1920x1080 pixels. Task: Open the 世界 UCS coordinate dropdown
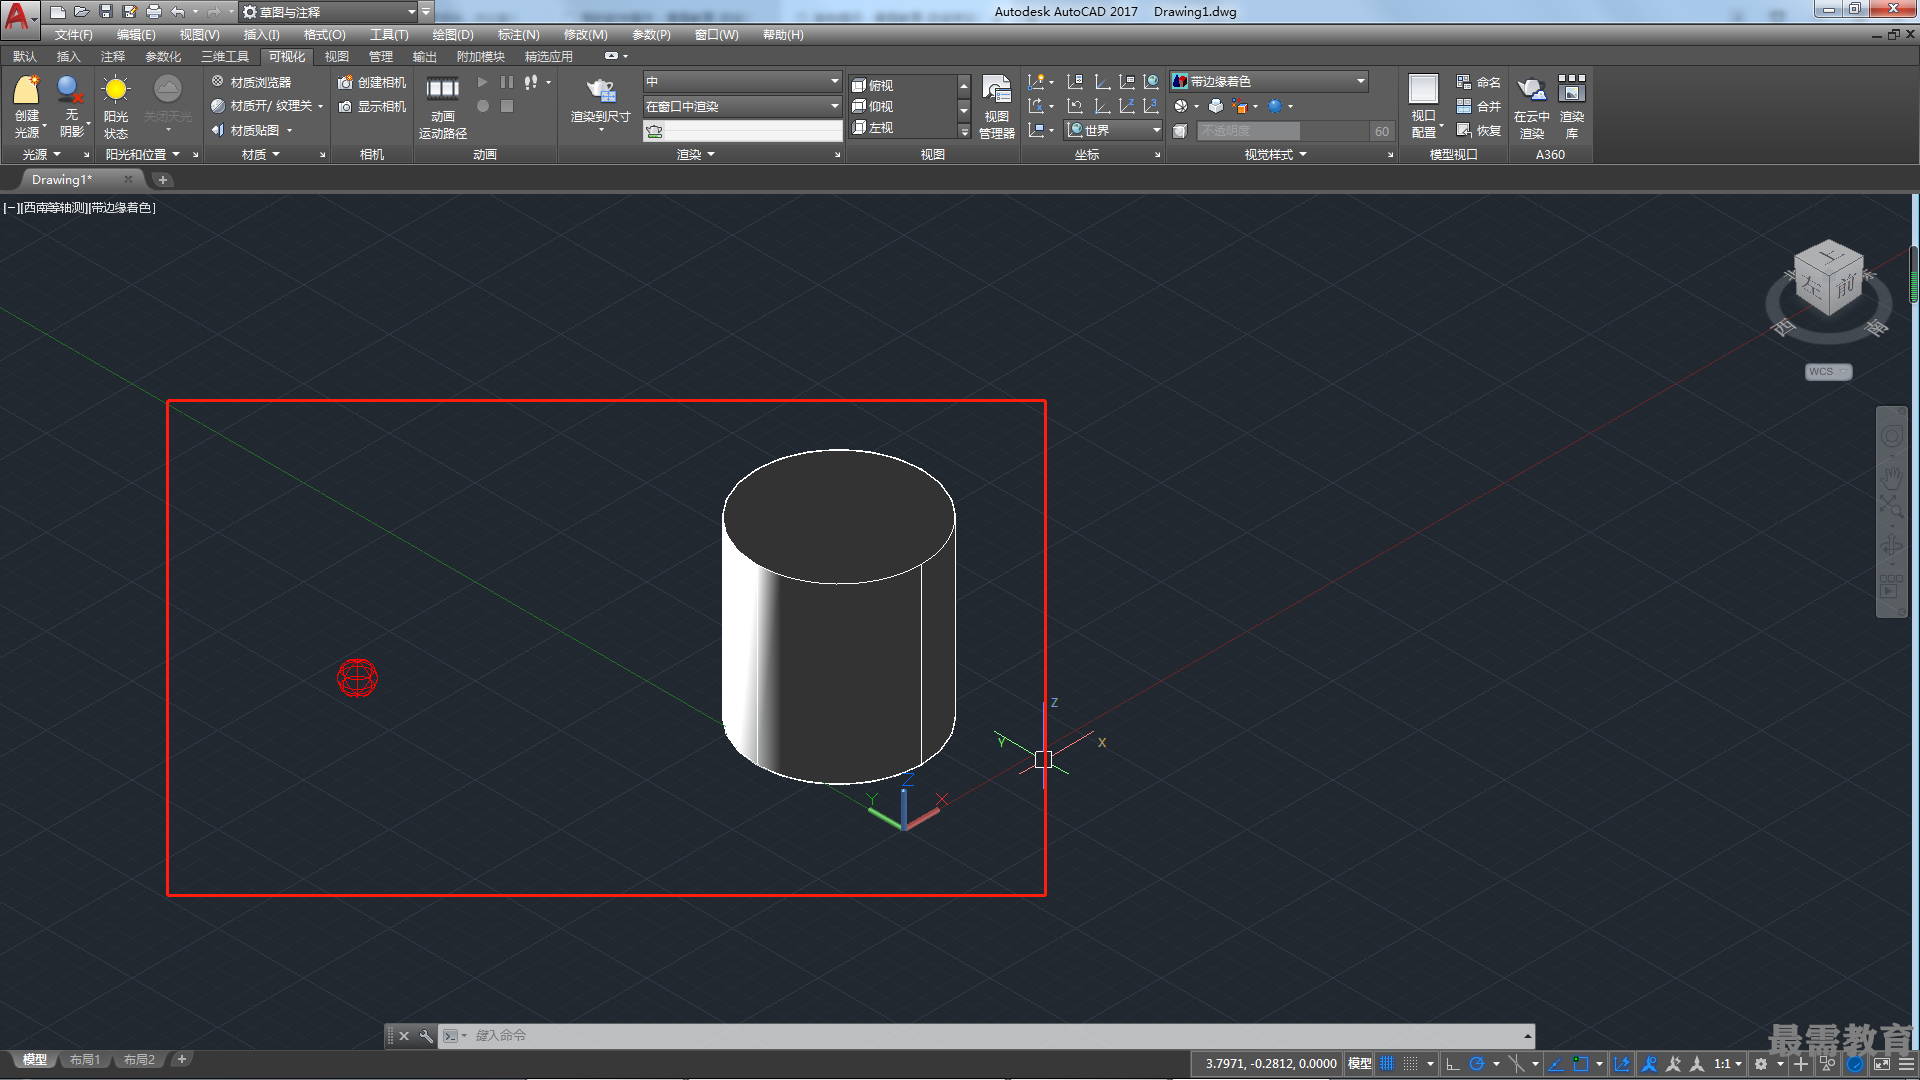click(x=1114, y=130)
